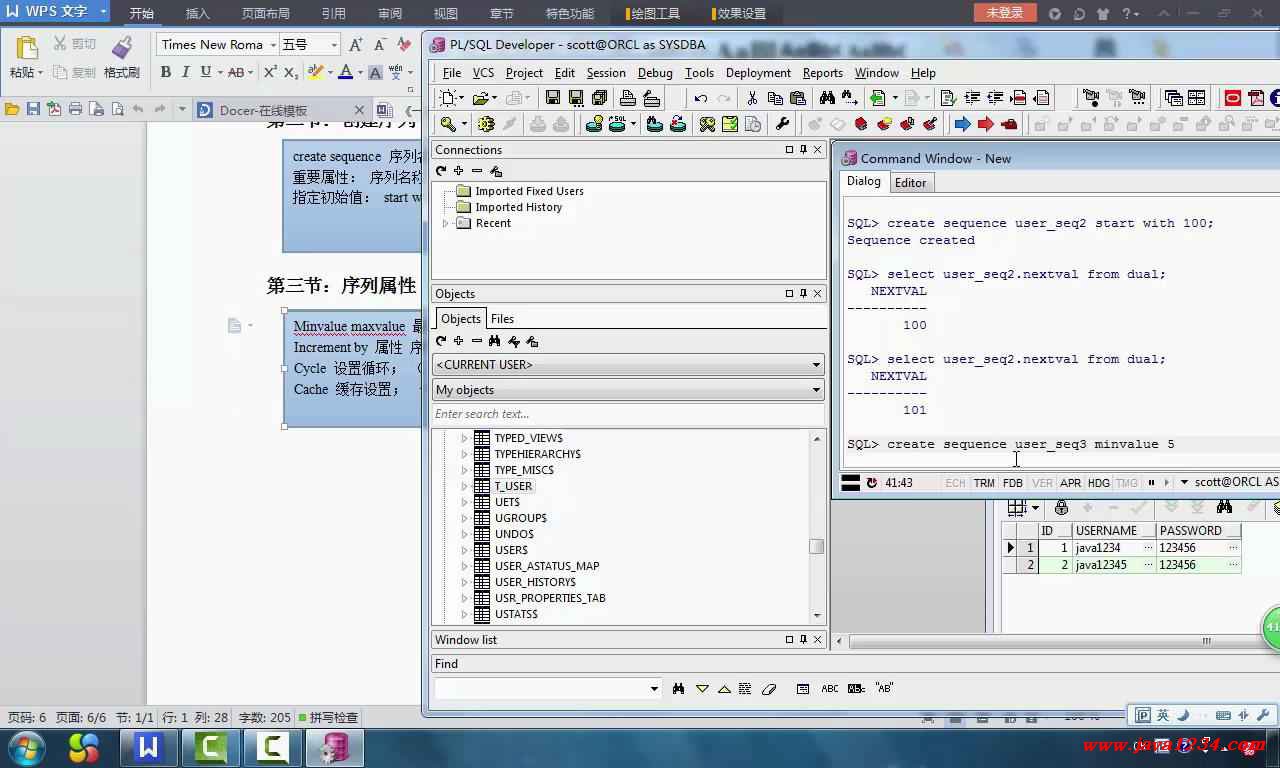Click the PDF icon in PL/SQL Developer toolbar
The height and width of the screenshot is (768, 1280).
click(x=1256, y=98)
